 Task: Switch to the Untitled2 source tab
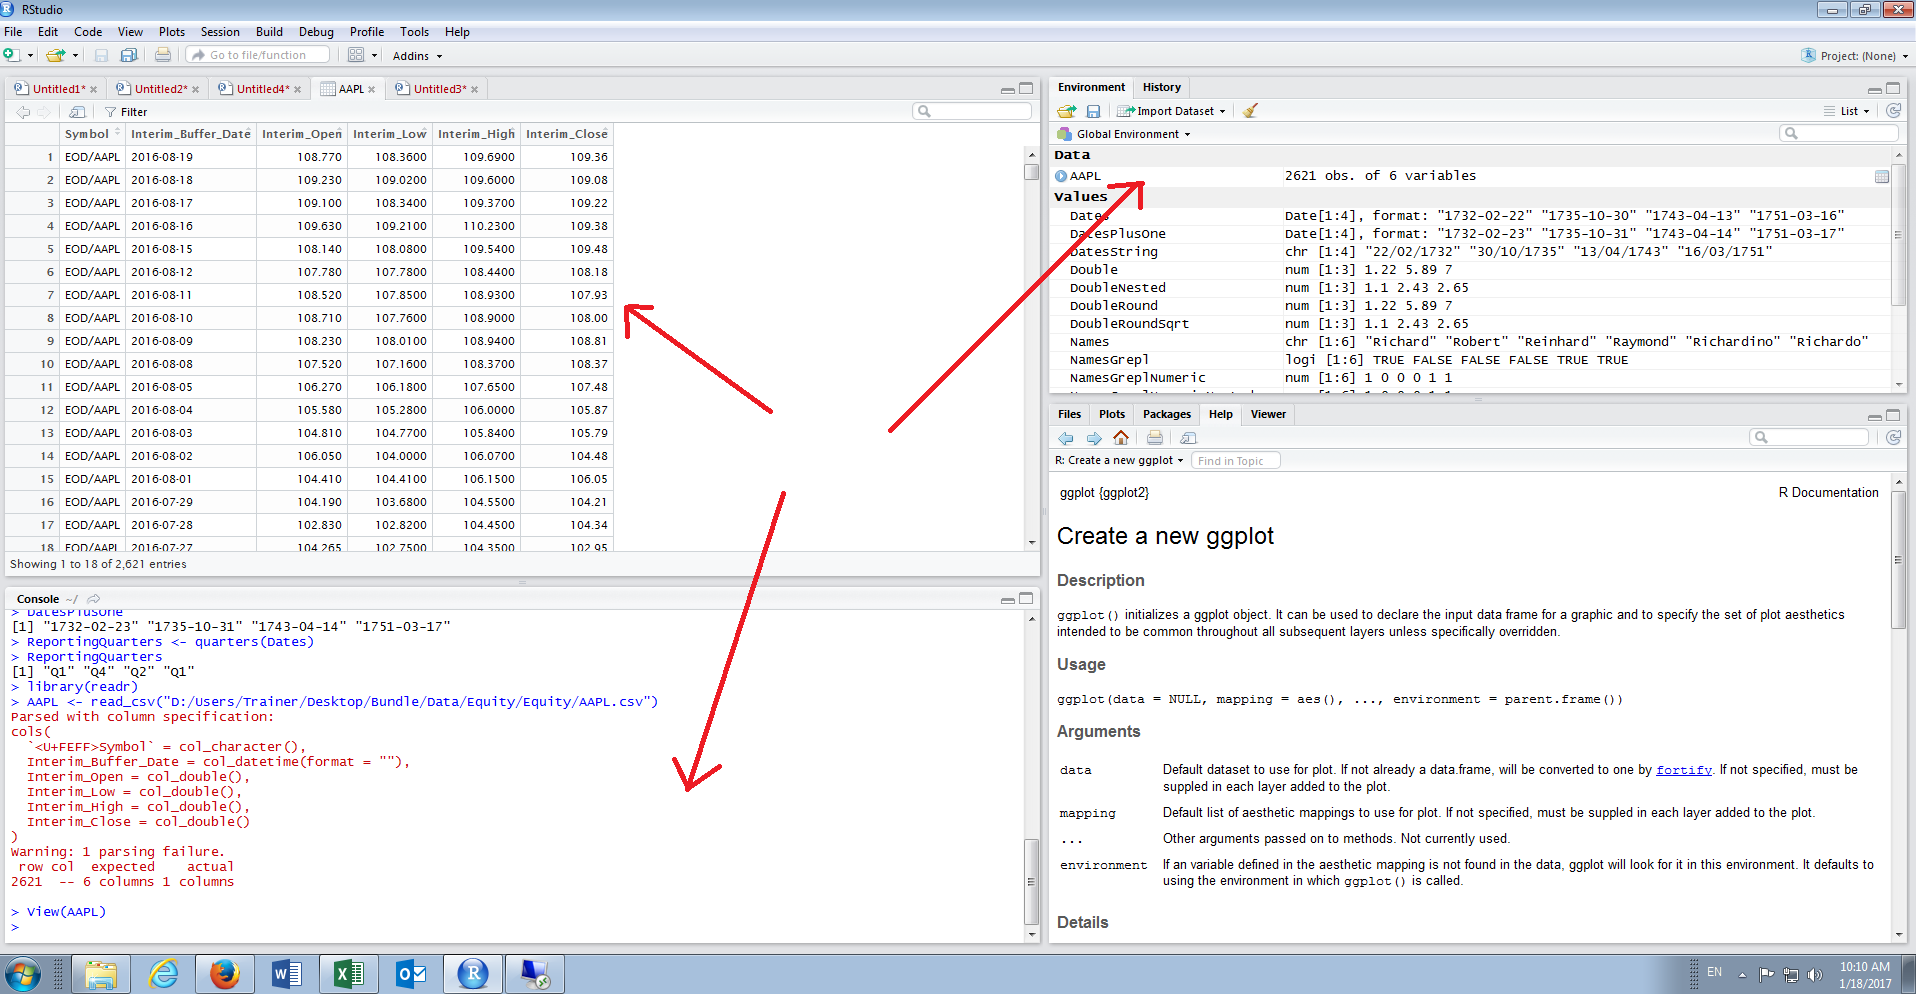[160, 89]
